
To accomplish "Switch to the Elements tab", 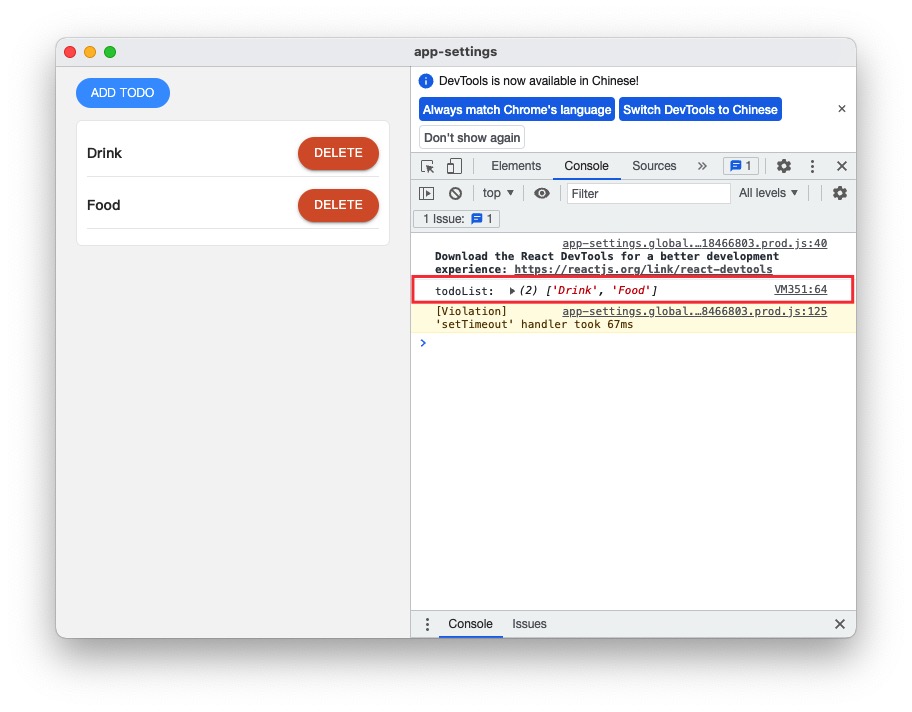I will coord(516,167).
